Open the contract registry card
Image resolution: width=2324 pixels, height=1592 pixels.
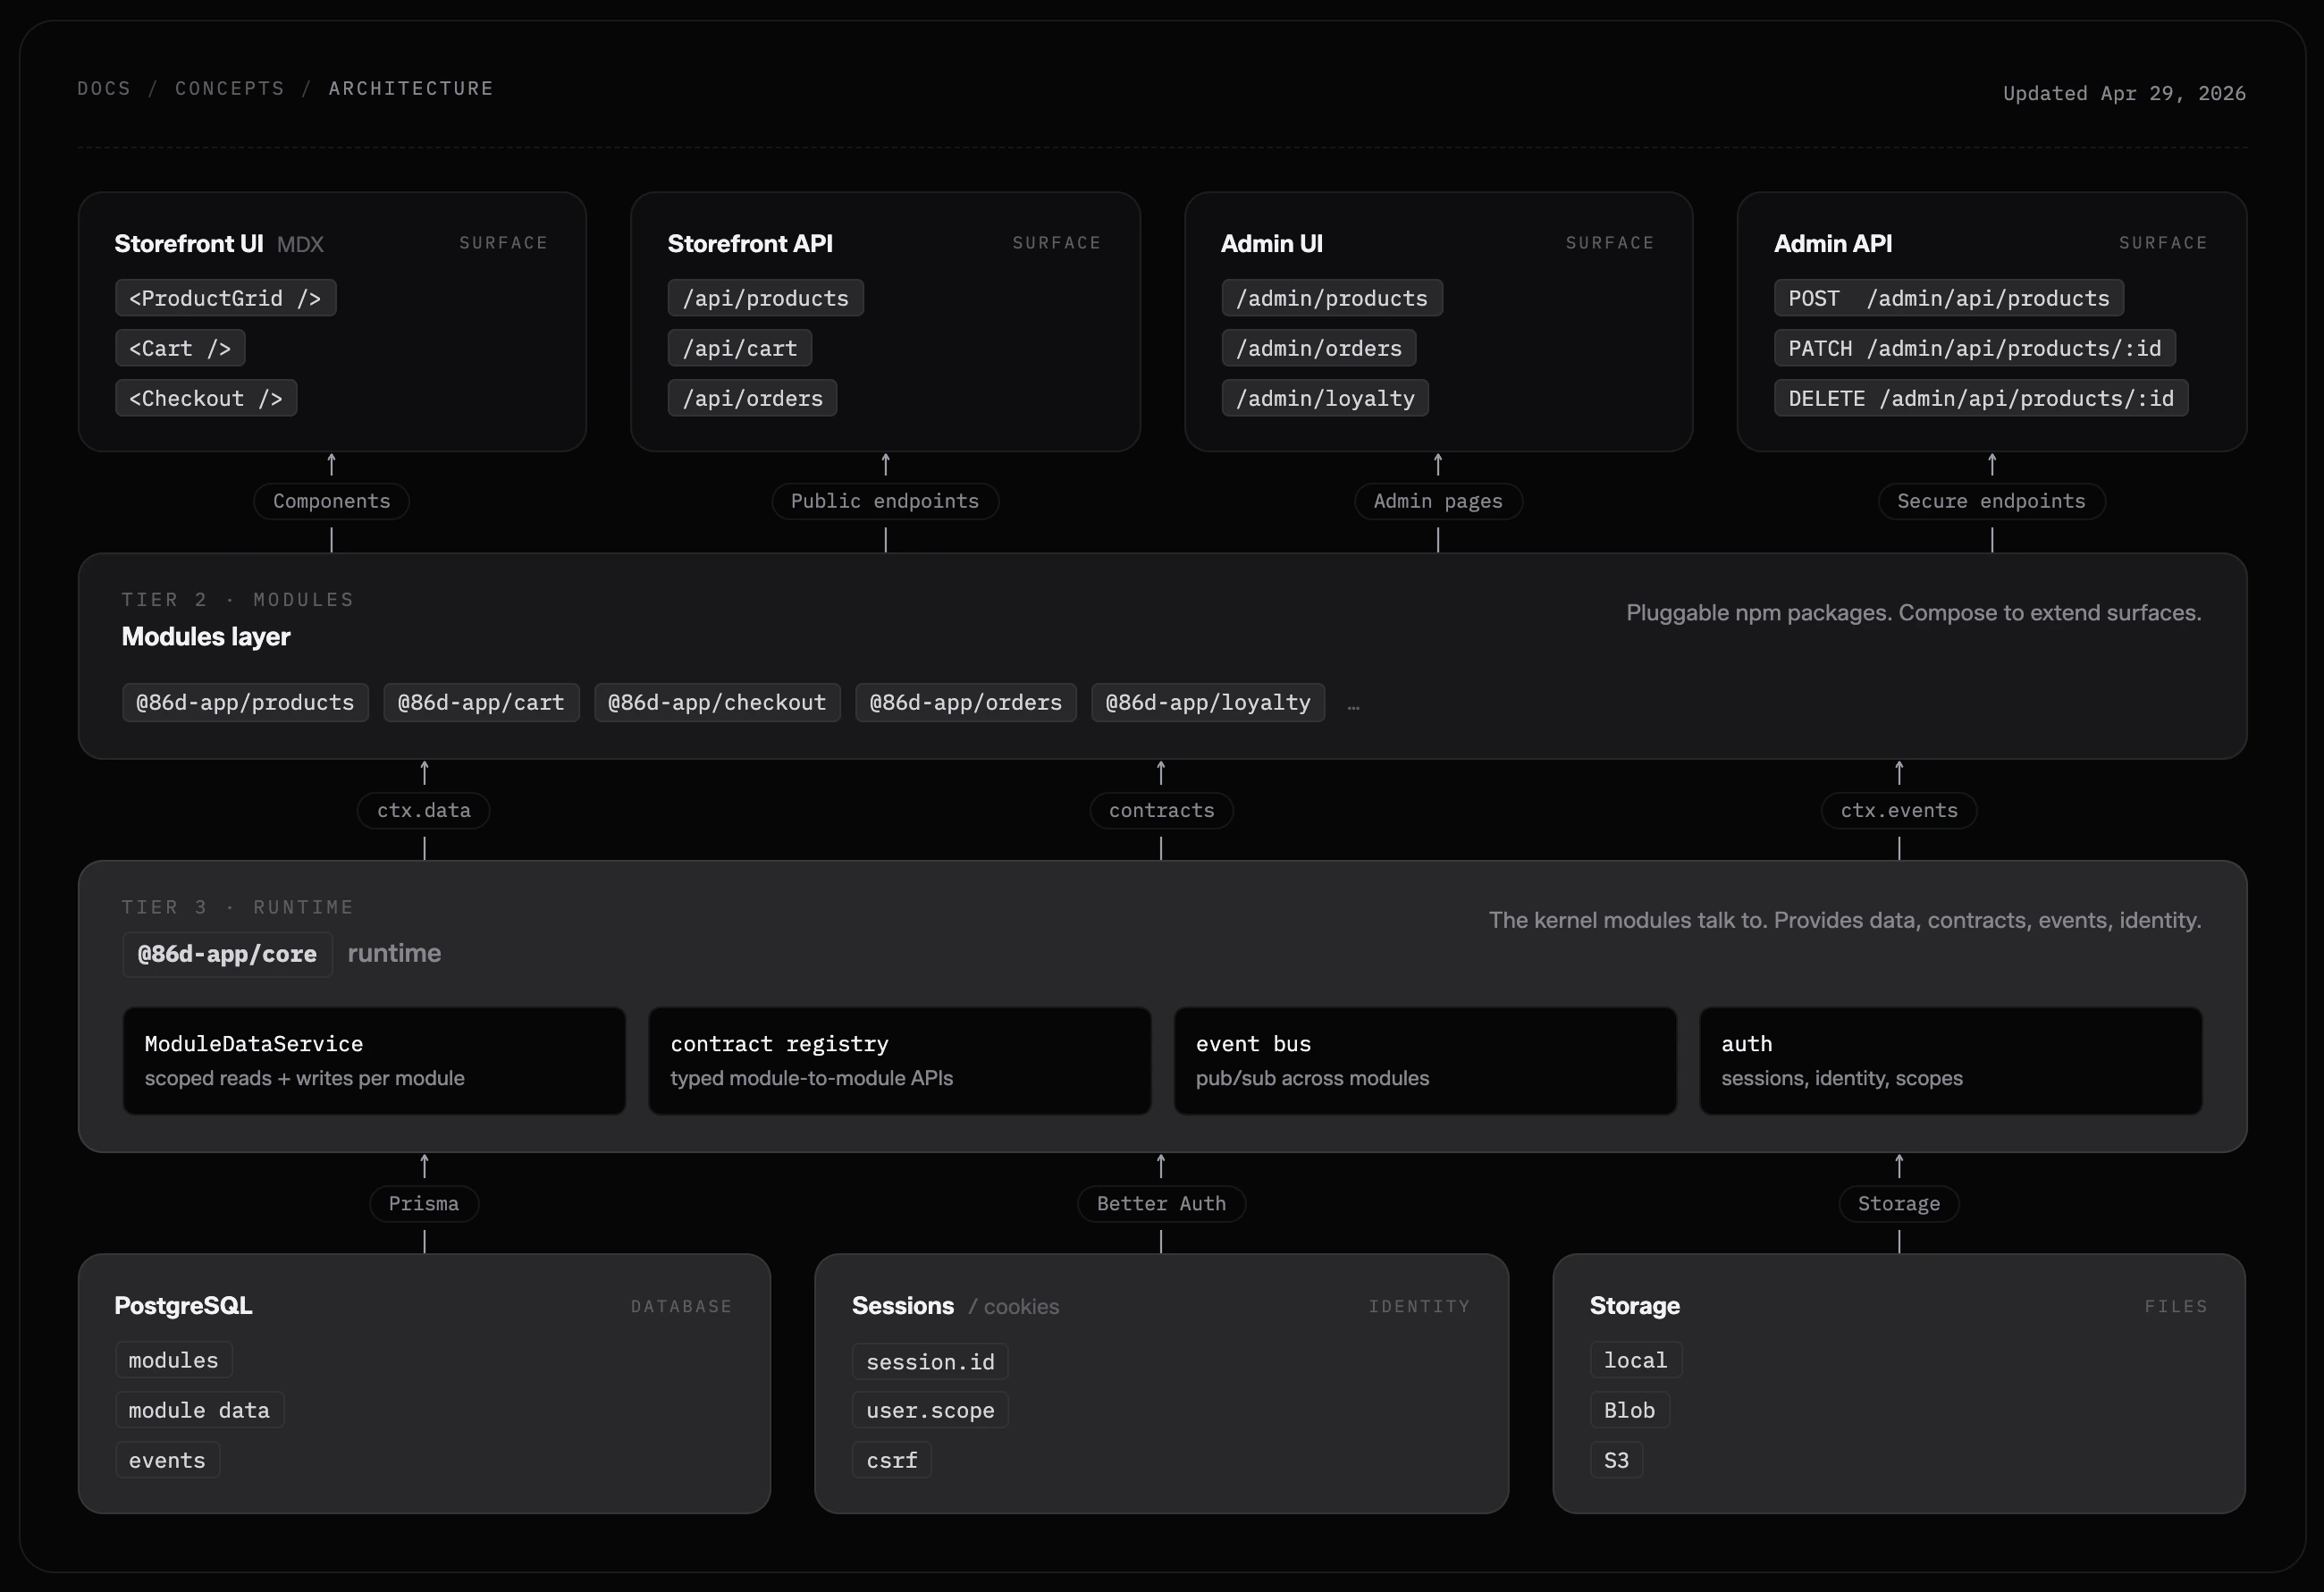[x=900, y=1060]
